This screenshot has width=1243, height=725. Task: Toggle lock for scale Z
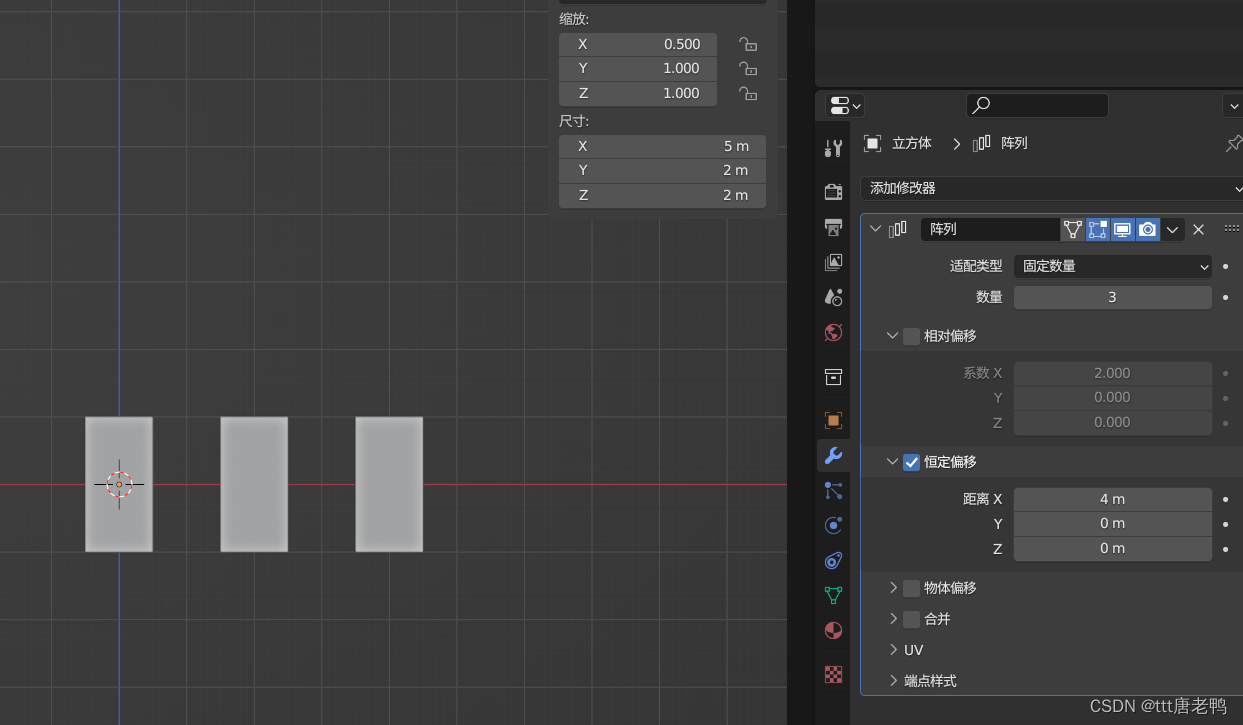[747, 93]
